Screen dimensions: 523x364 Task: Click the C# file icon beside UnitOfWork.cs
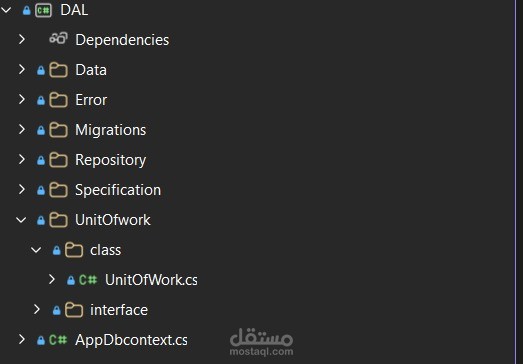[88, 280]
